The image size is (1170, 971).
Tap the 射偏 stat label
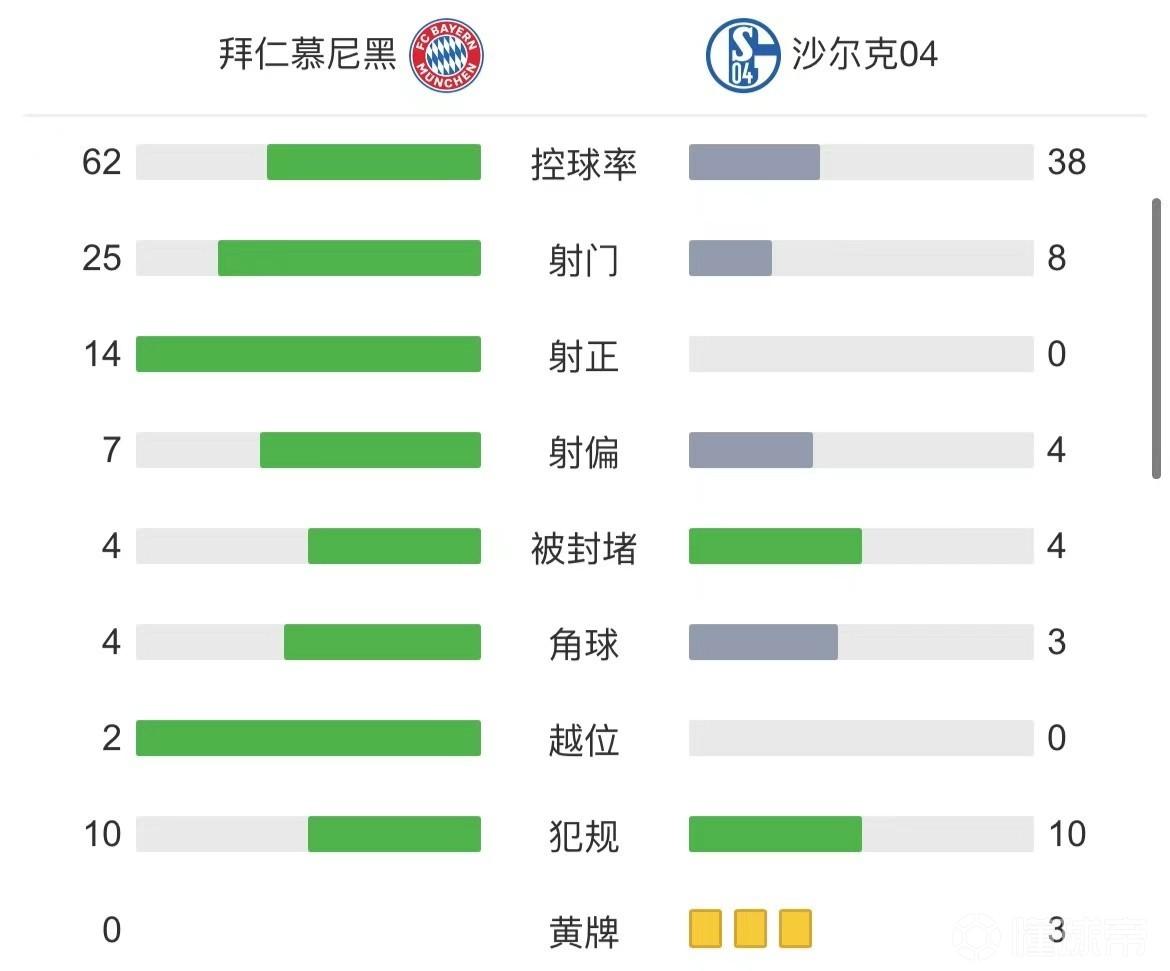(x=584, y=451)
